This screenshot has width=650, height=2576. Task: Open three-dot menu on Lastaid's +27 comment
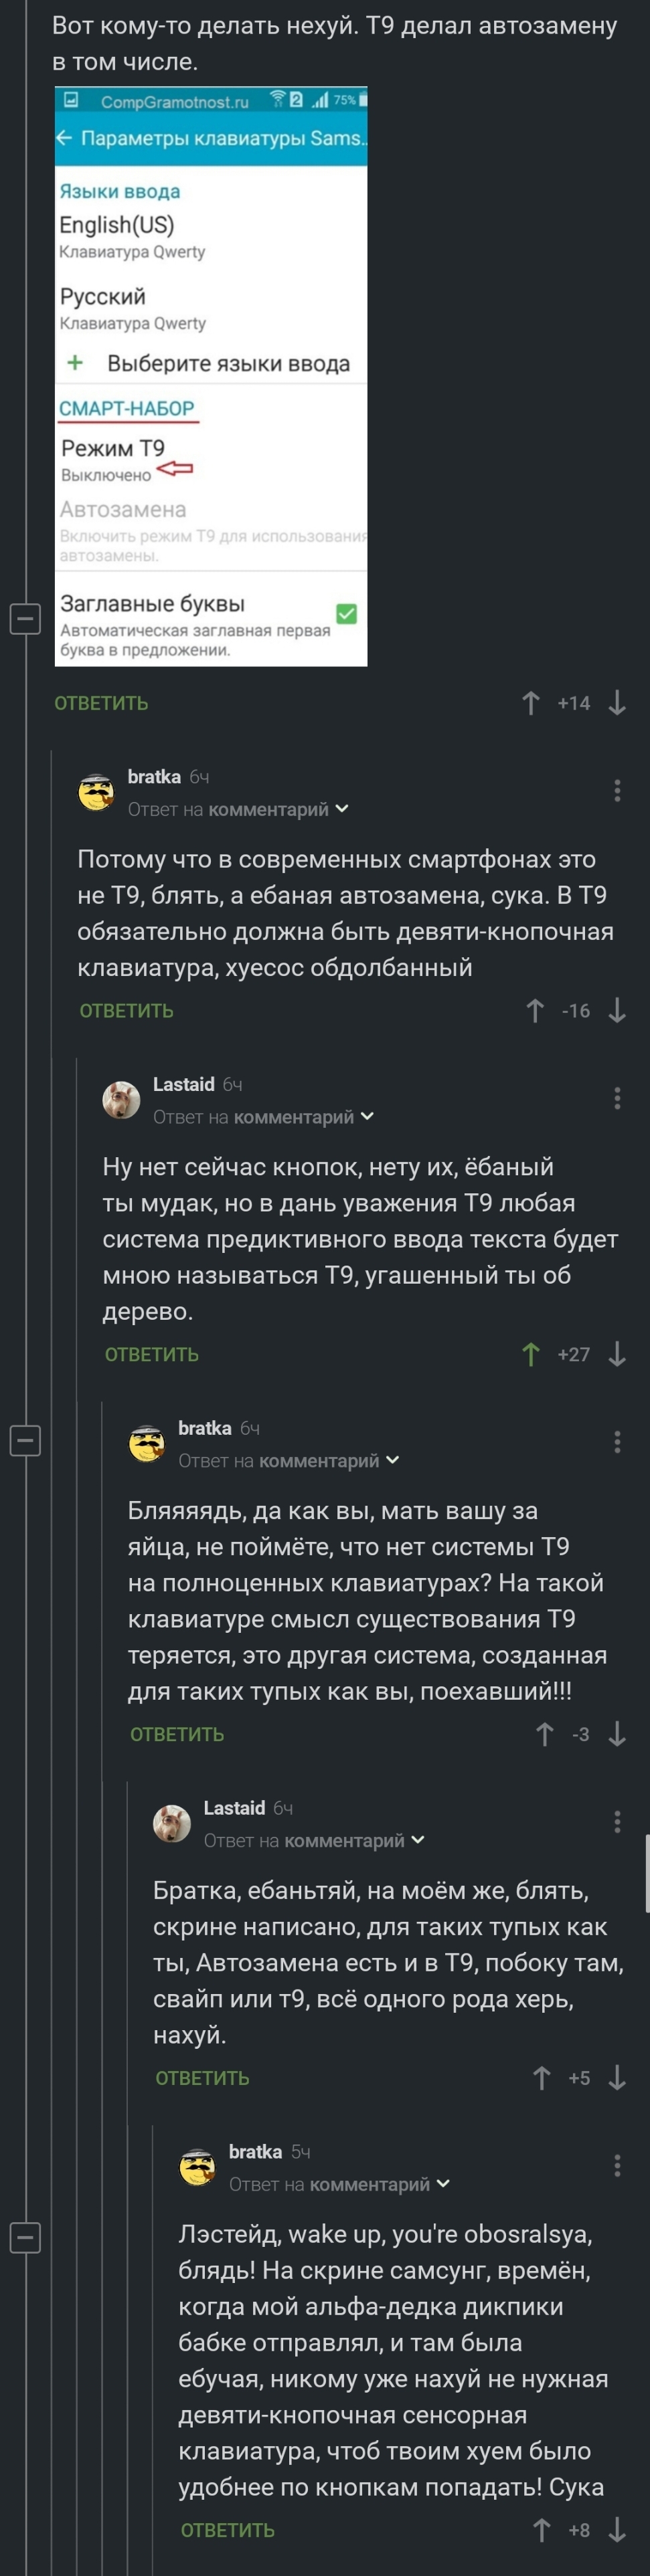pyautogui.click(x=617, y=1098)
